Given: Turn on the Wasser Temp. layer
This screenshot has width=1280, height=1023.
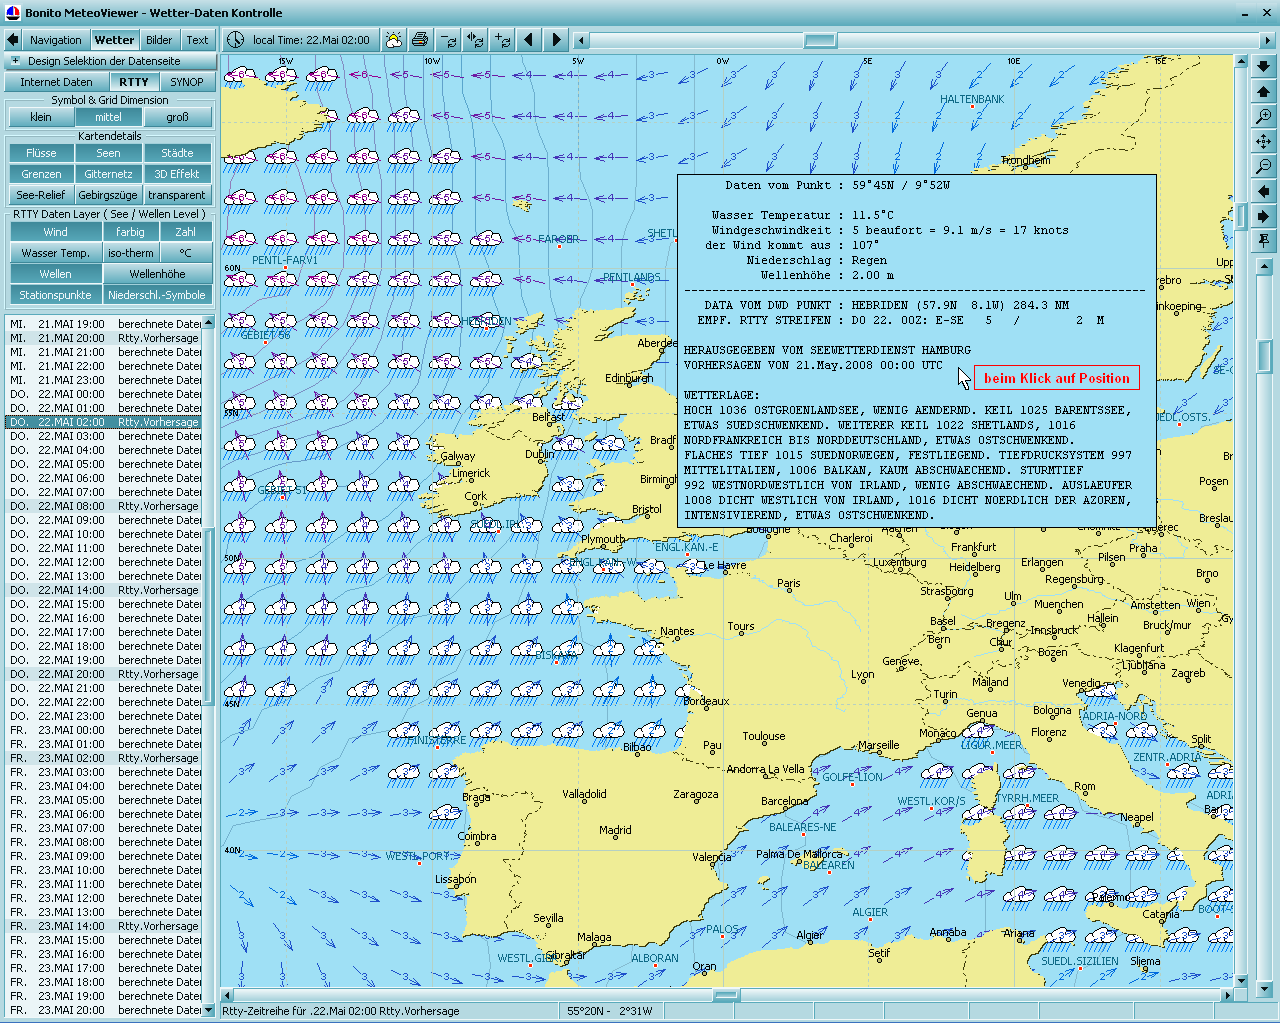Looking at the screenshot, I should [56, 253].
